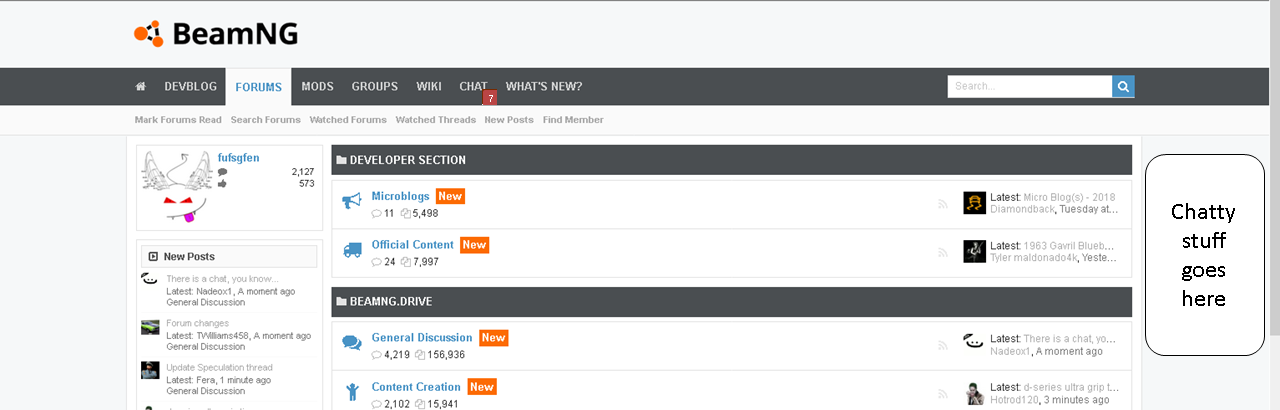Open fufsgfen username link

238,158
